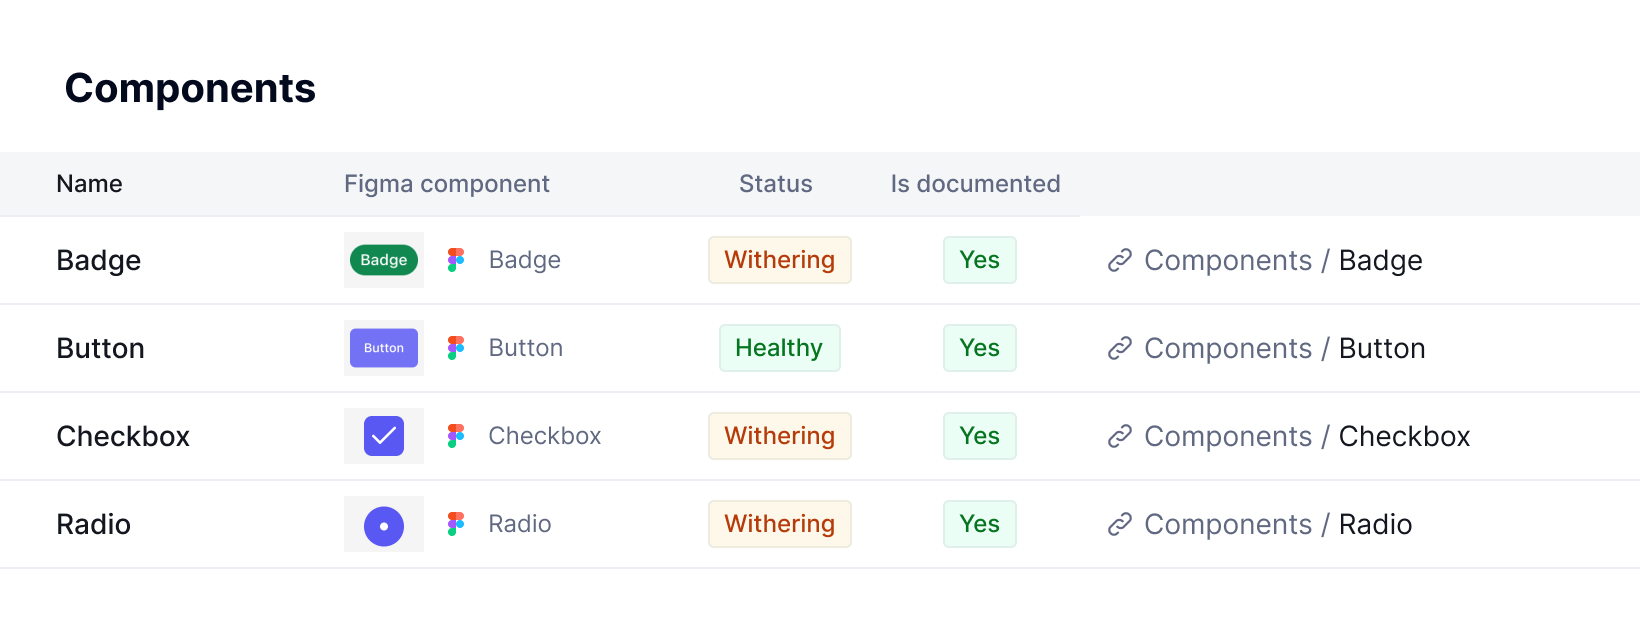Click the Figma icon in the Radio row

click(456, 524)
